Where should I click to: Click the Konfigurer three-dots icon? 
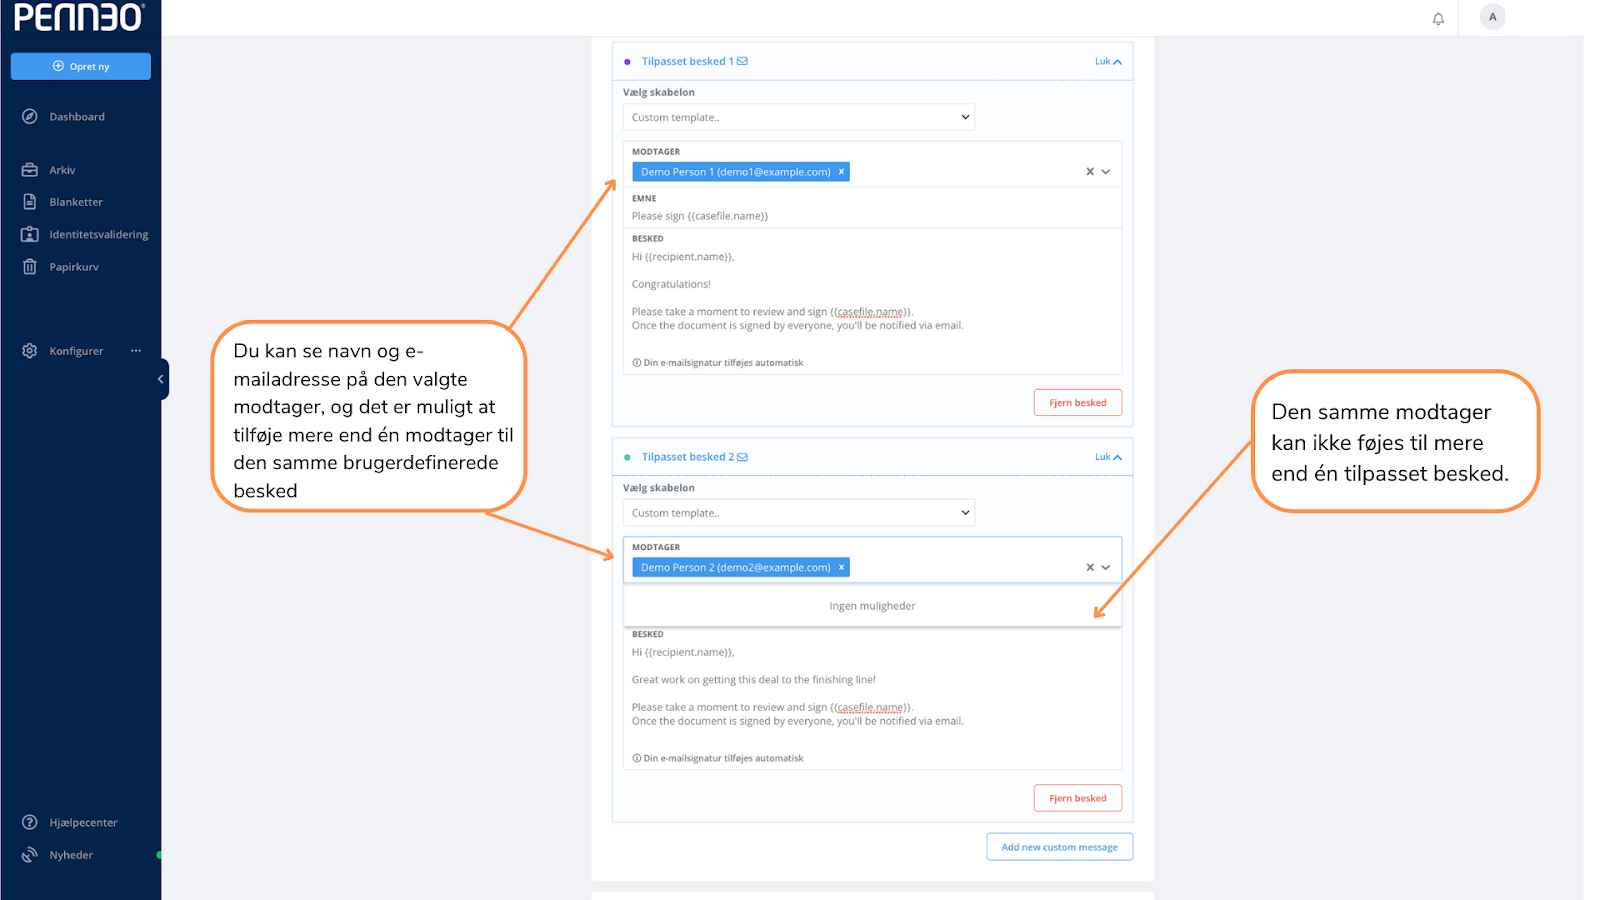coord(136,351)
